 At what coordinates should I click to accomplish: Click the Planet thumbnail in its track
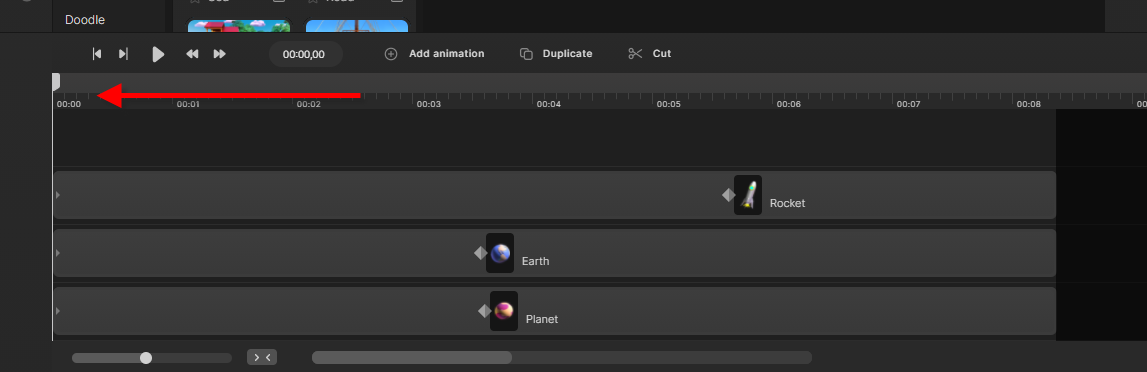(x=504, y=311)
